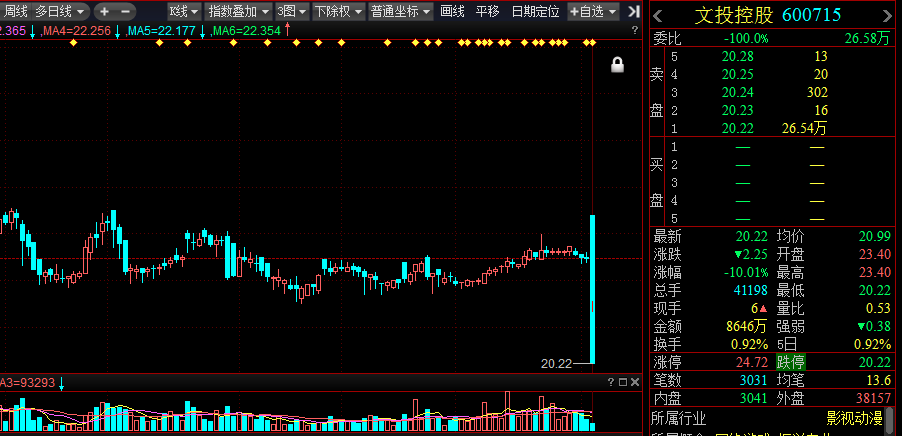Image resolution: width=902 pixels, height=436 pixels.
Task: Click 委差 value 26.58万
Action: pos(867,39)
